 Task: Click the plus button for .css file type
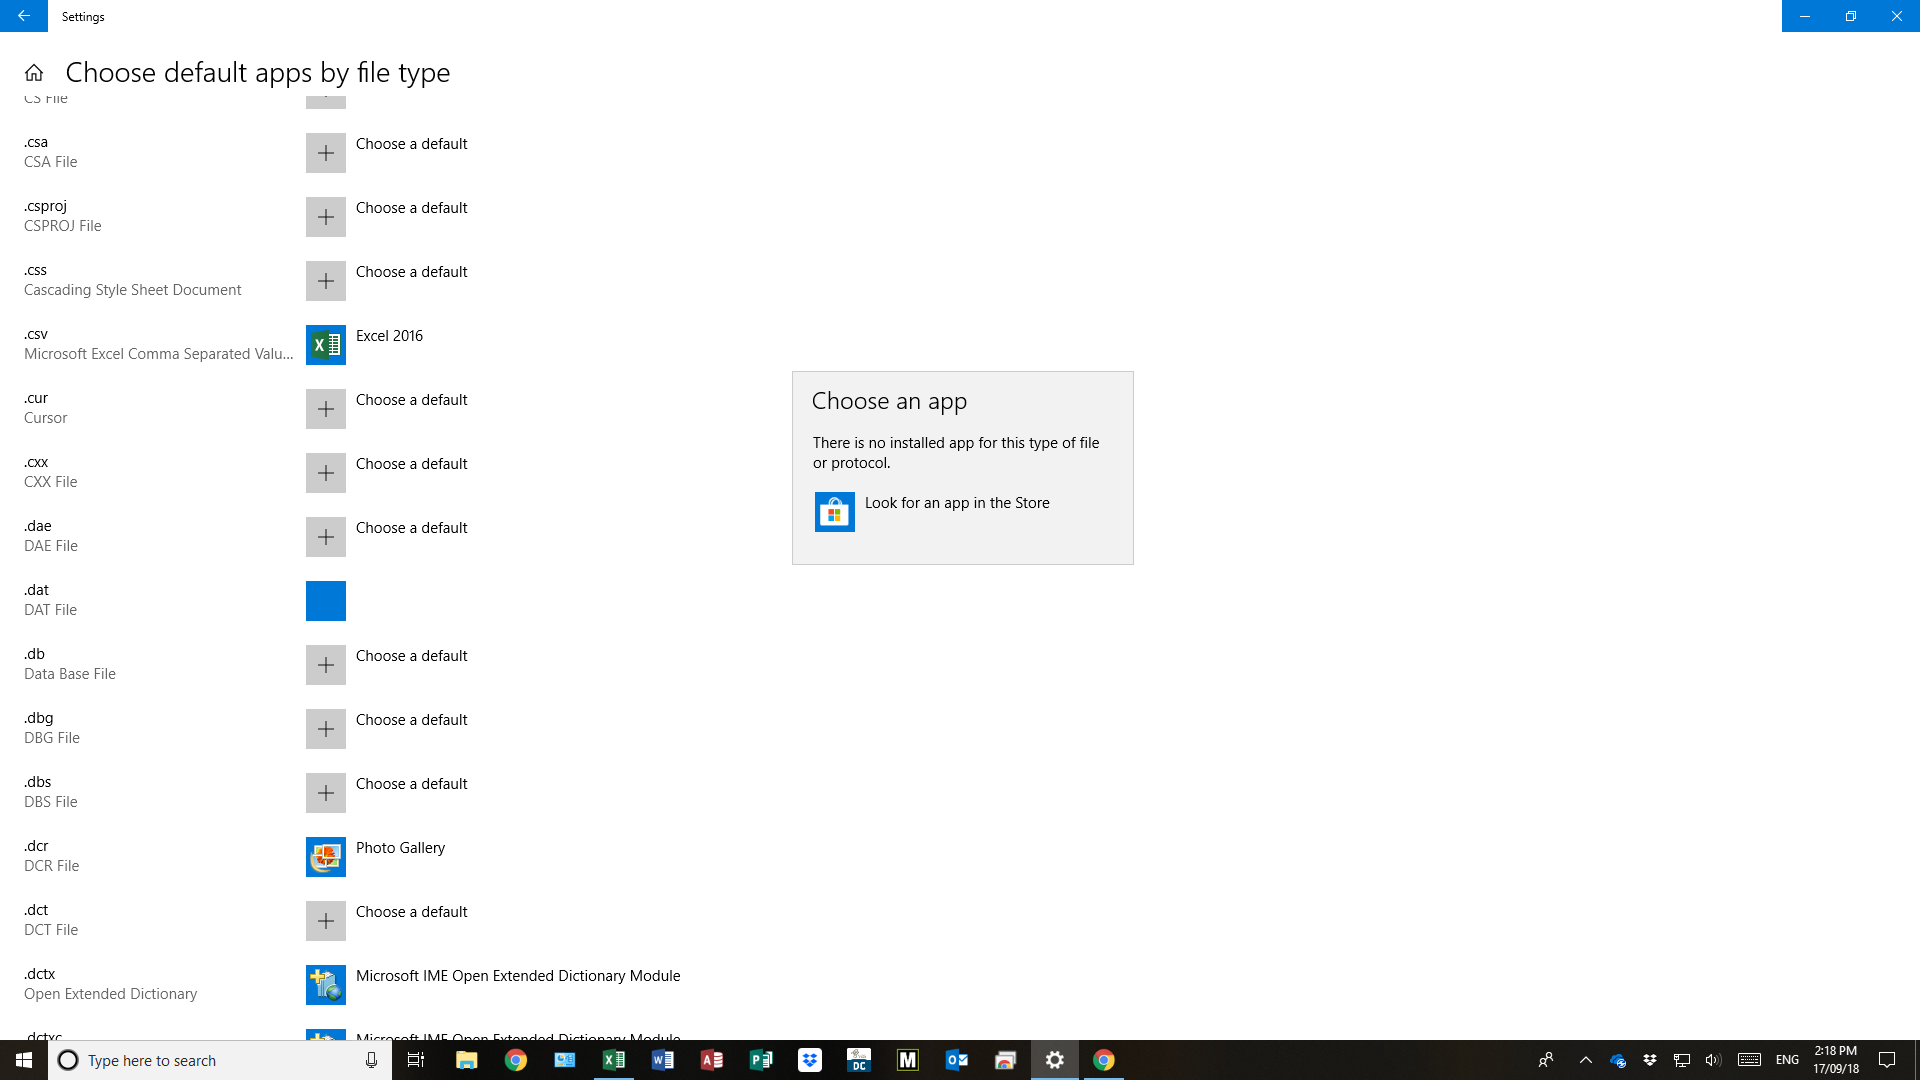326,281
